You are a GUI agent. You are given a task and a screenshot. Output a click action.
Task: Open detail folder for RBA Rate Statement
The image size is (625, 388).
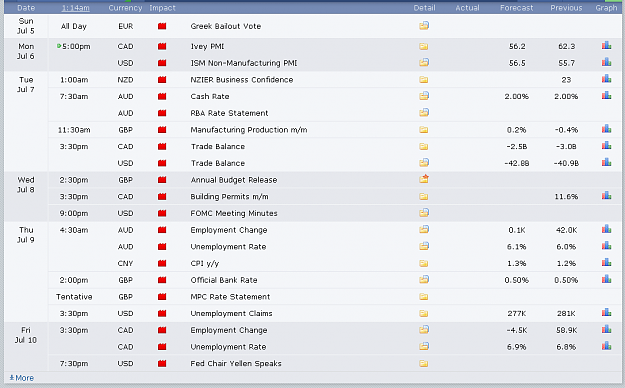[x=424, y=113]
